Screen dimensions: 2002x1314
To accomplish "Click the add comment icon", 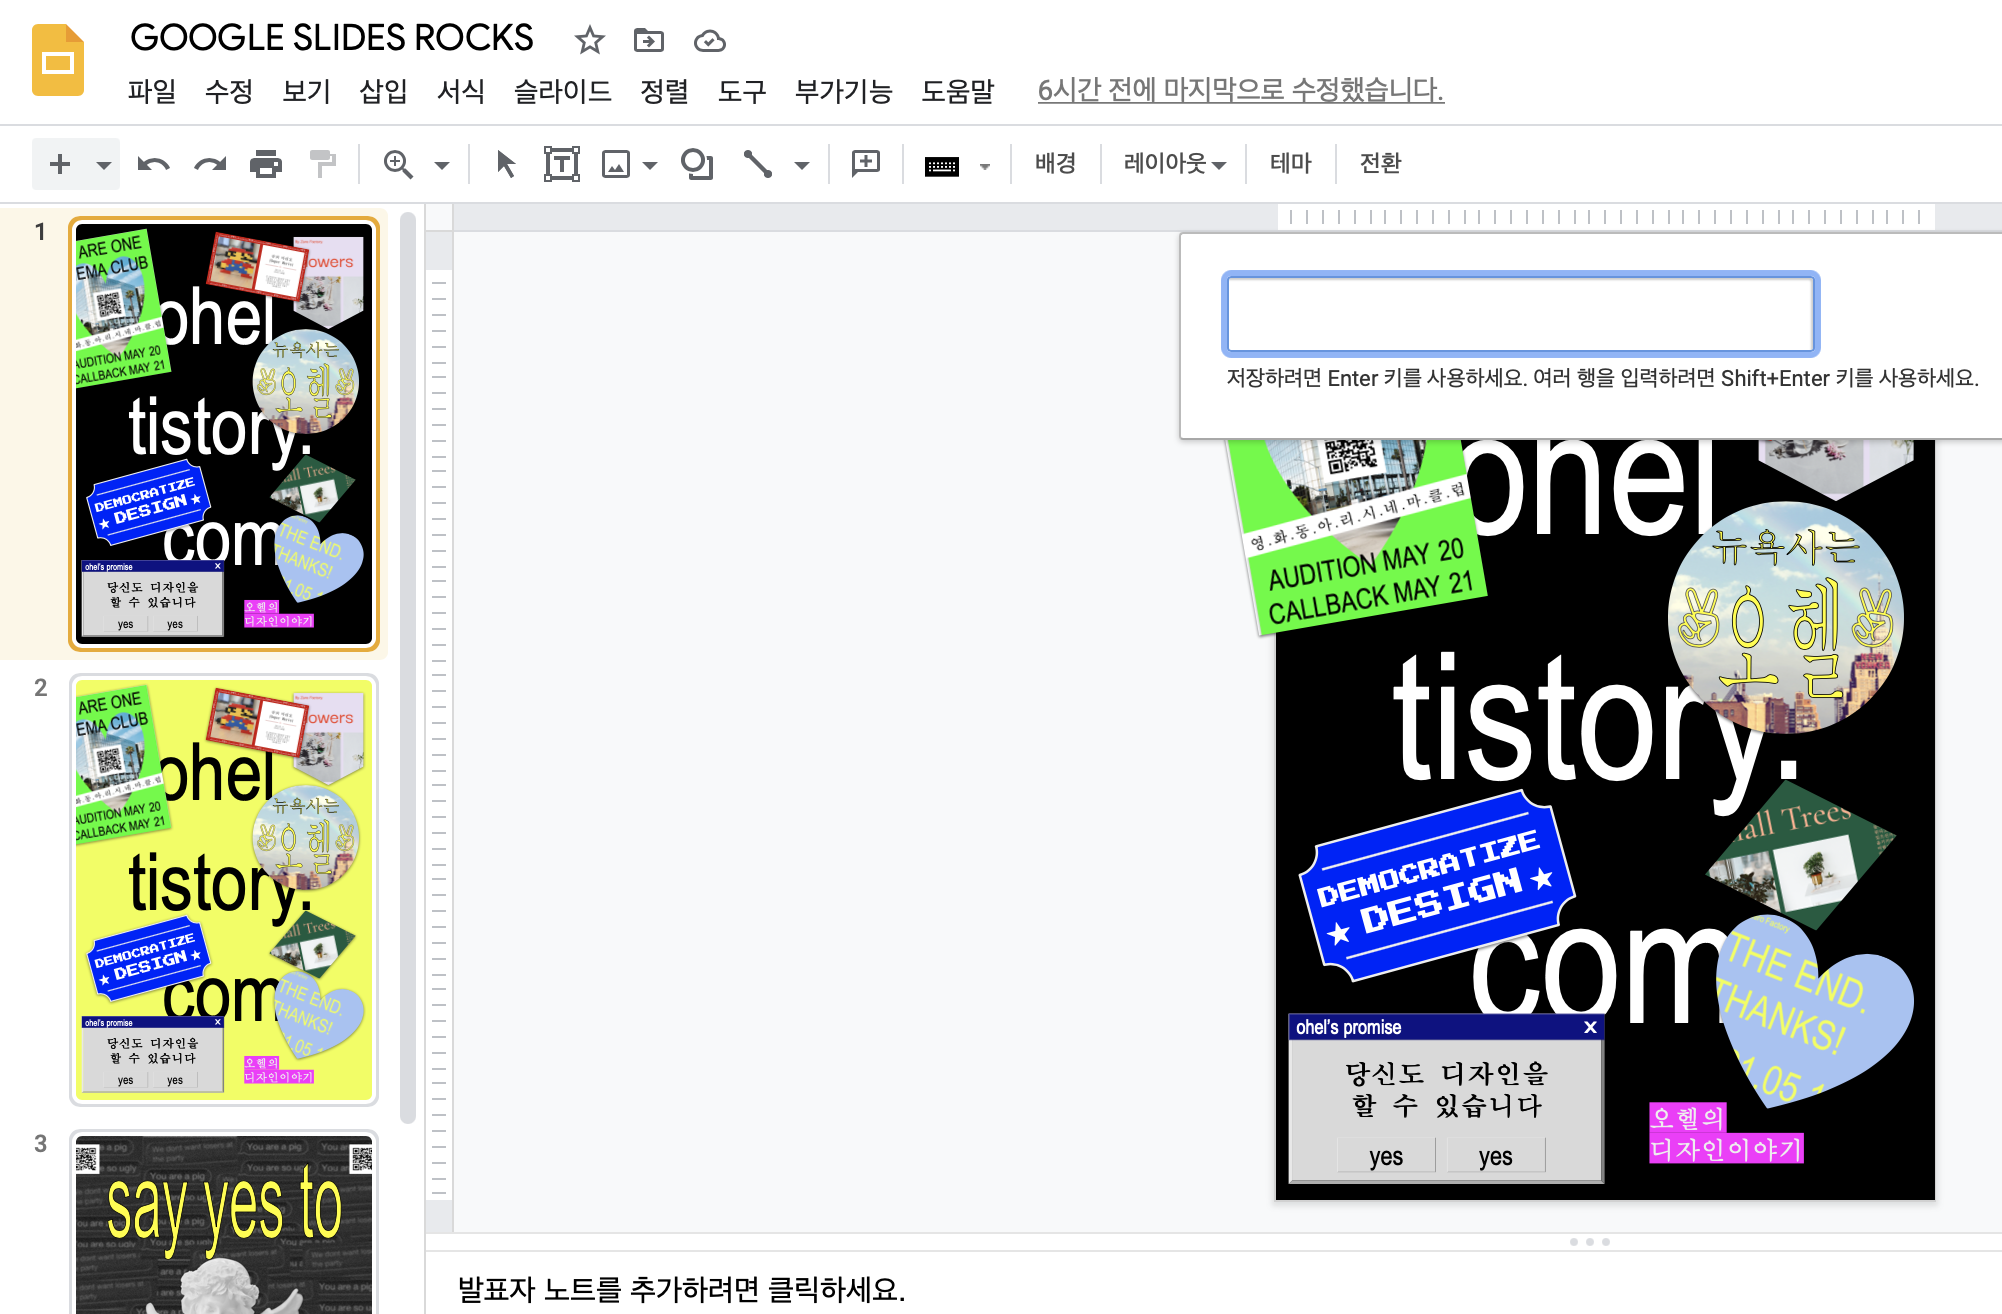I will coord(866,163).
